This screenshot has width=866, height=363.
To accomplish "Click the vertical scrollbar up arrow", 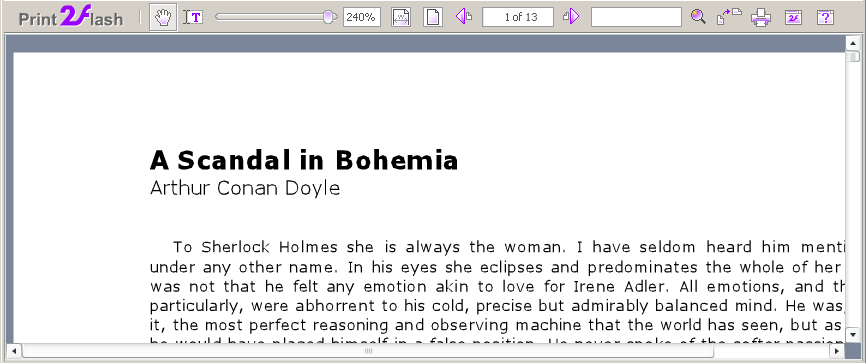I will point(853,43).
